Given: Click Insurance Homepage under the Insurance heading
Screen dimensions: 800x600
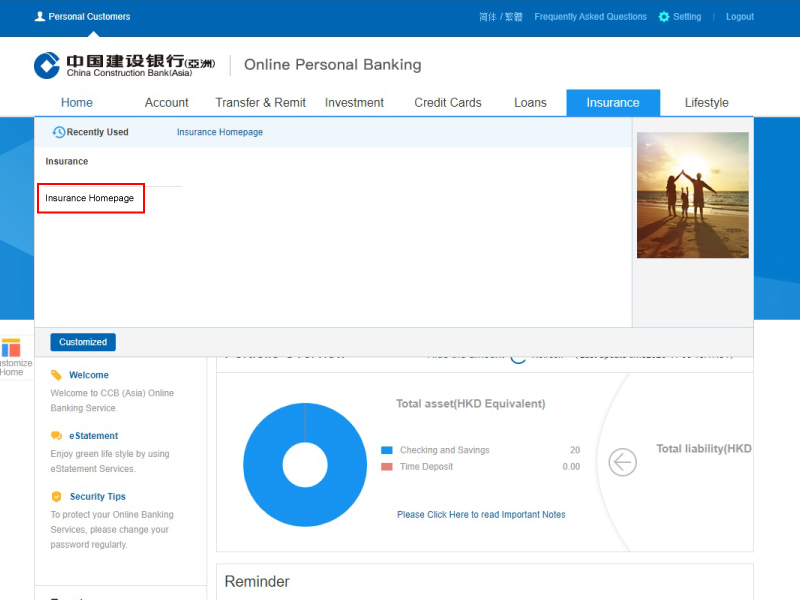Looking at the screenshot, I should [89, 198].
